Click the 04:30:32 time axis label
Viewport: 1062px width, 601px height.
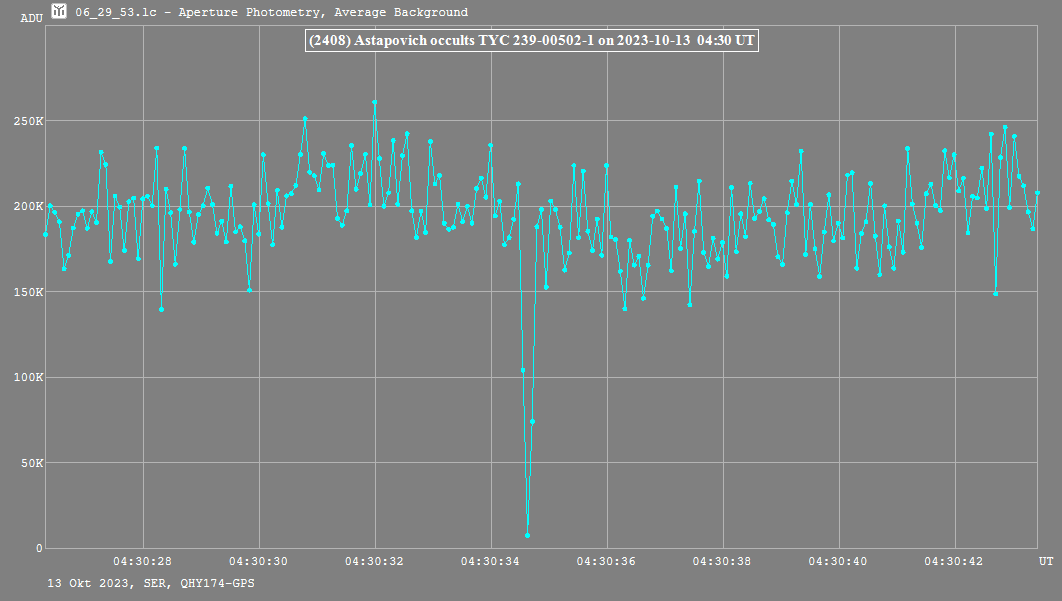click(375, 562)
